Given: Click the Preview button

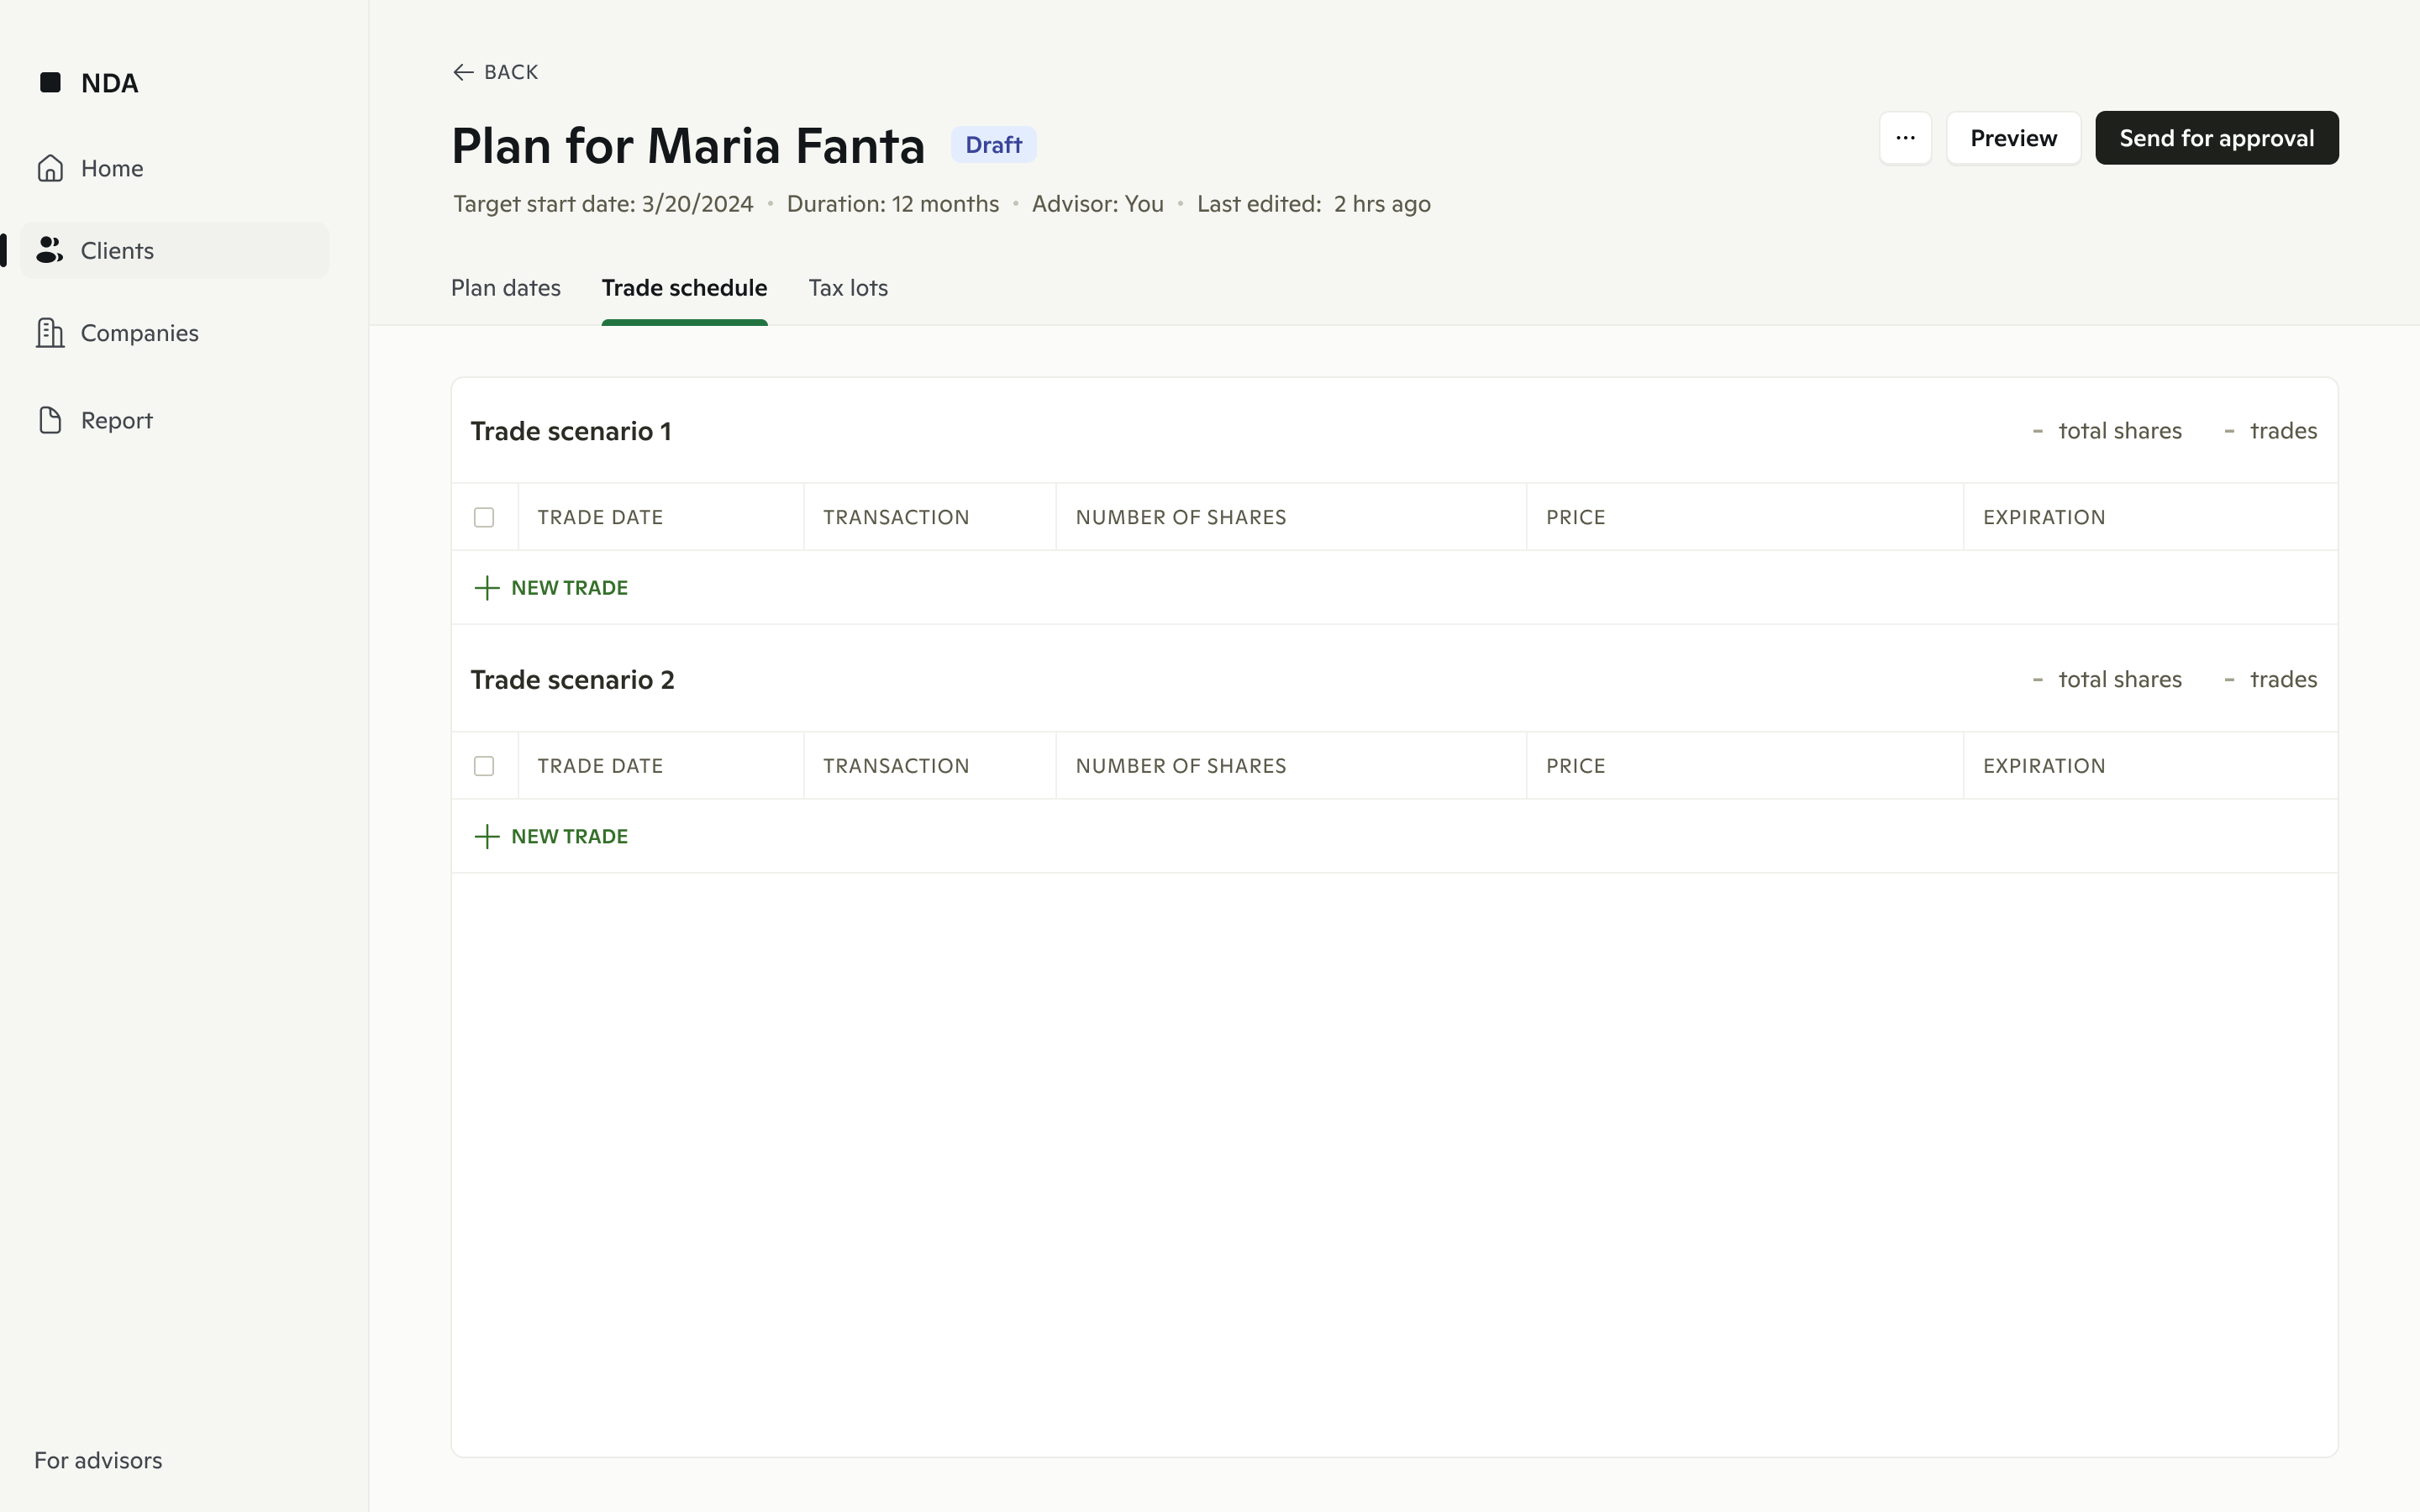Looking at the screenshot, I should (x=2013, y=138).
